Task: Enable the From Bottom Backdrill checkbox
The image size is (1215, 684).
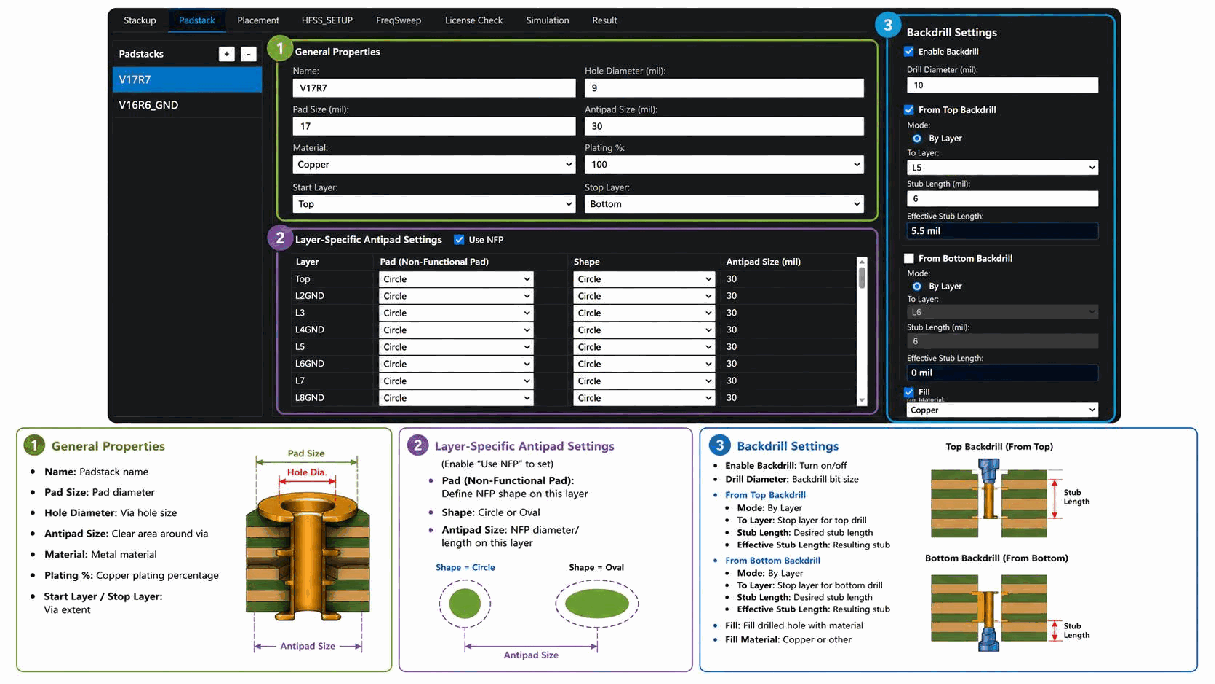Action: pos(909,258)
